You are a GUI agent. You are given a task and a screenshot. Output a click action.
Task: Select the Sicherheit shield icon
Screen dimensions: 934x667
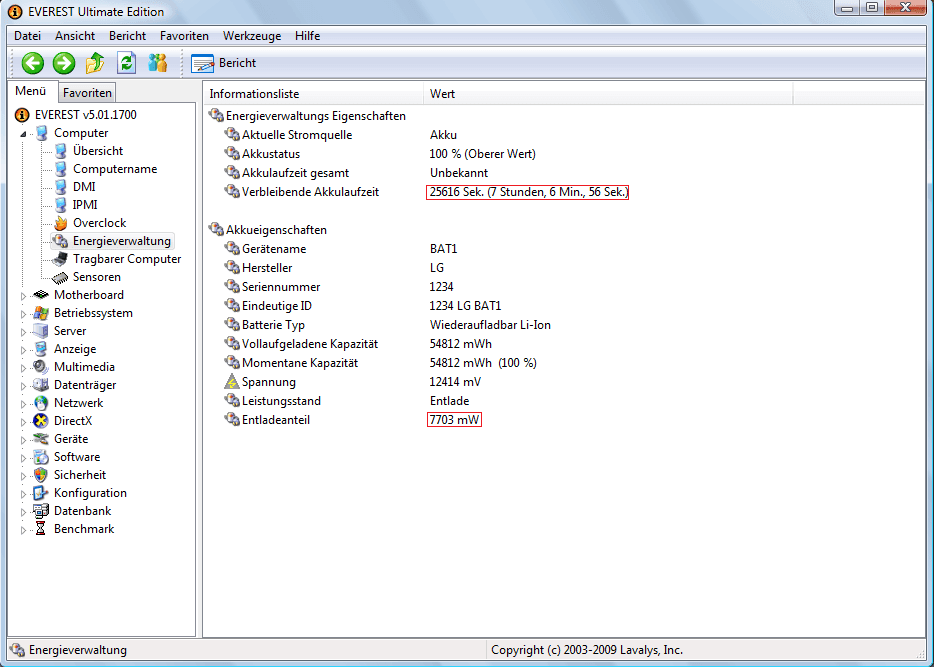coord(41,475)
